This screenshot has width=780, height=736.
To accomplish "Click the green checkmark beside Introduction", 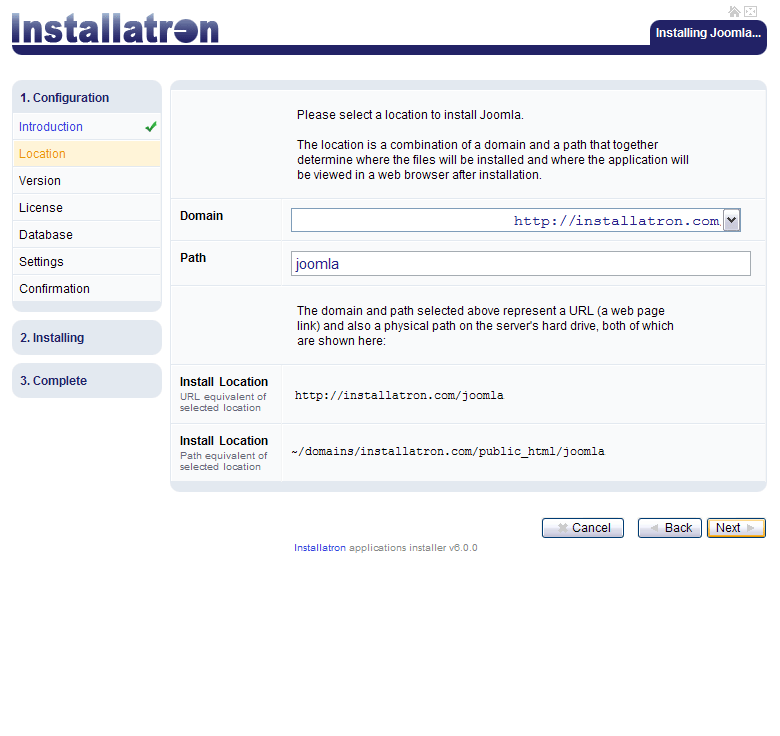I will (151, 127).
